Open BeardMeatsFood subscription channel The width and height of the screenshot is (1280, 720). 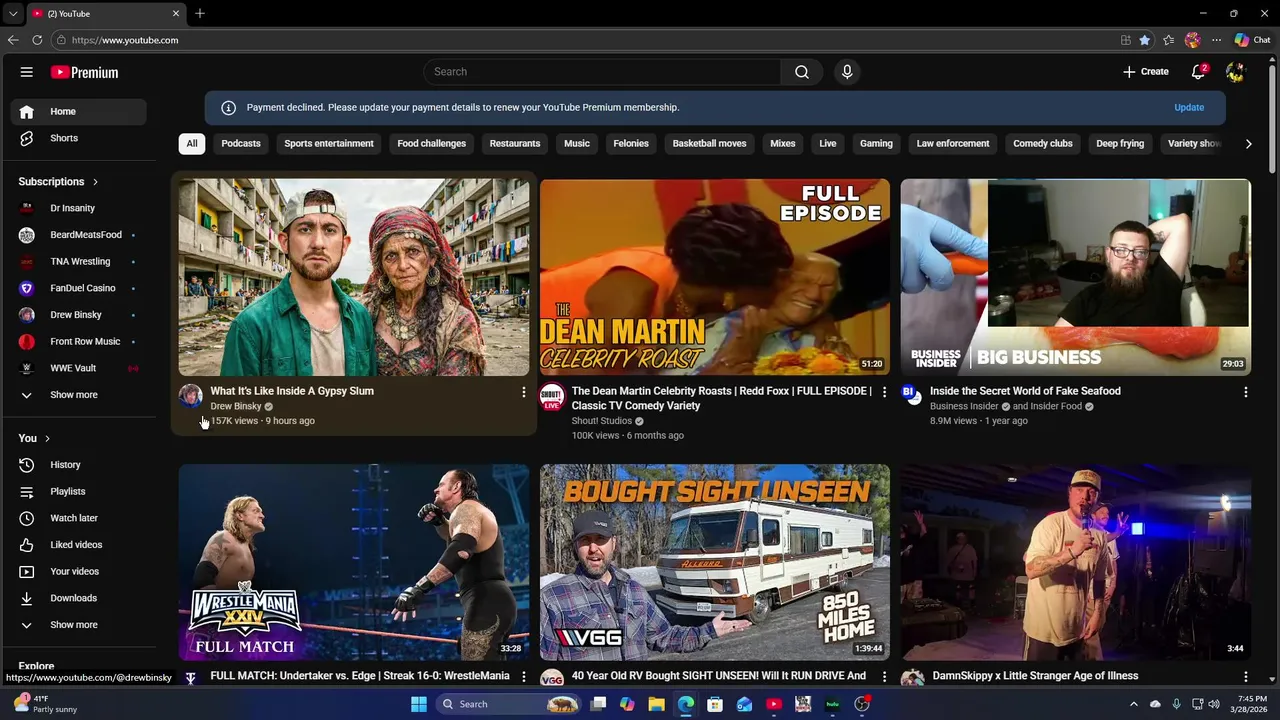(x=78, y=235)
